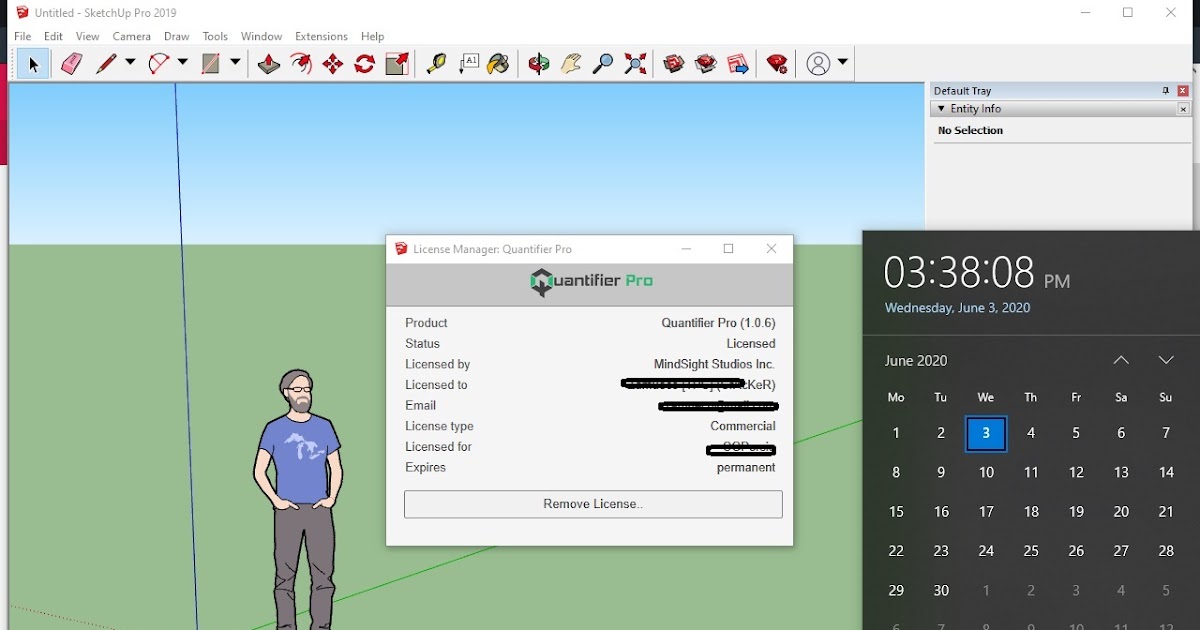Select June 15 in the calendar
Screen dimensions: 1200x630
(x=896, y=511)
